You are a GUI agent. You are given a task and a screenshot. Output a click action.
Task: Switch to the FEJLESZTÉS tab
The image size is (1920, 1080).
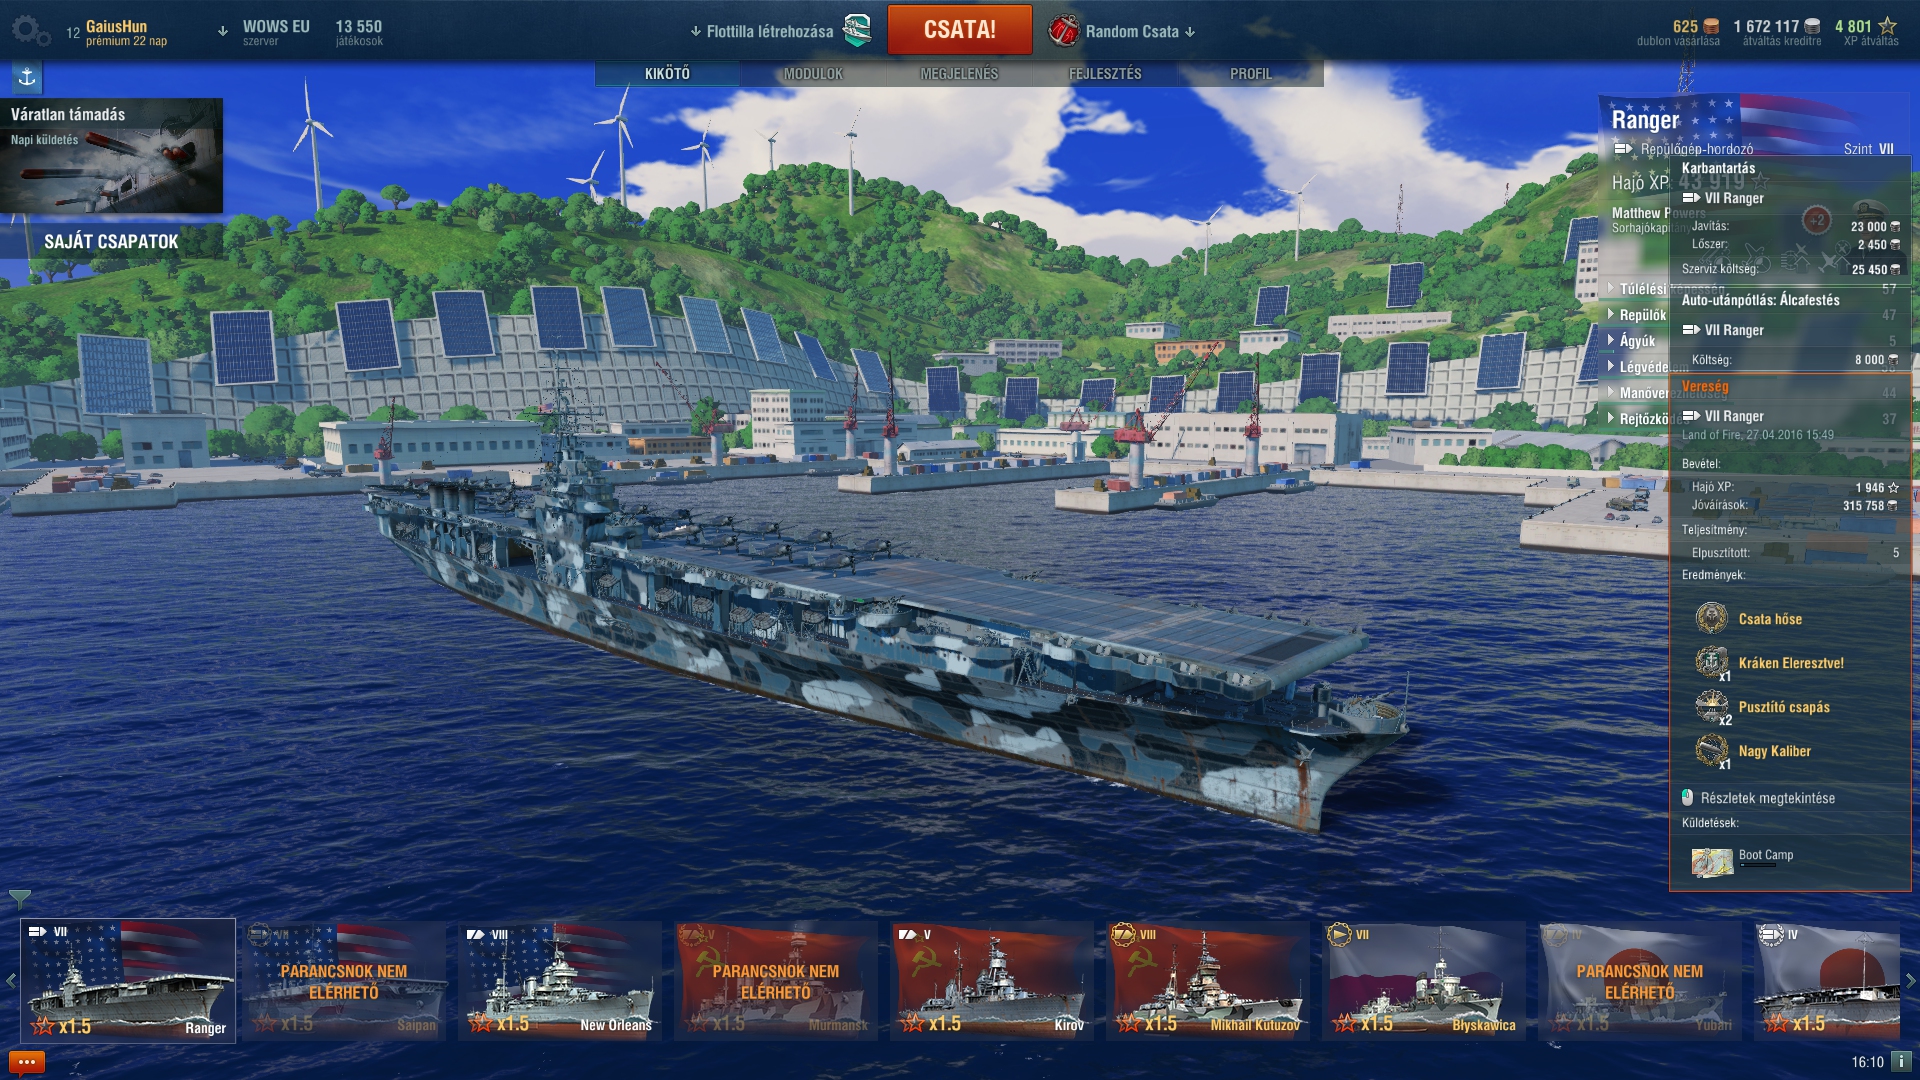1105,74
